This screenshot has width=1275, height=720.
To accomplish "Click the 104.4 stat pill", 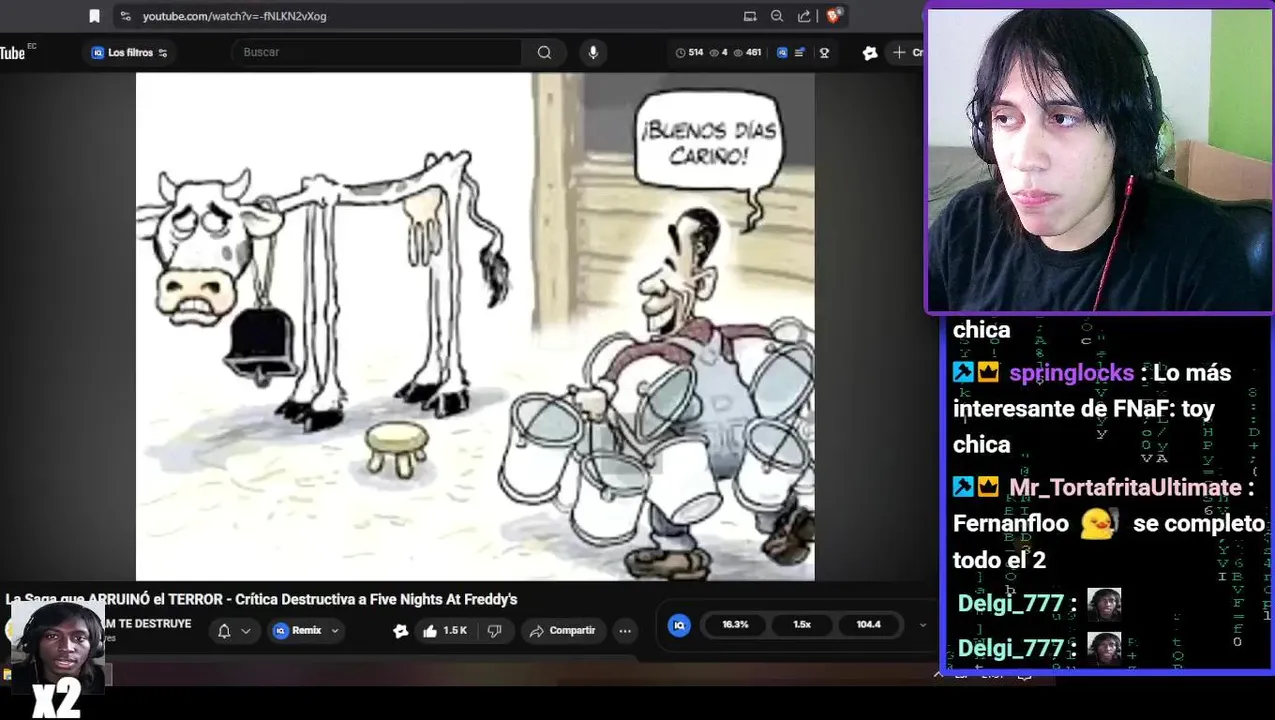I will click(x=868, y=624).
